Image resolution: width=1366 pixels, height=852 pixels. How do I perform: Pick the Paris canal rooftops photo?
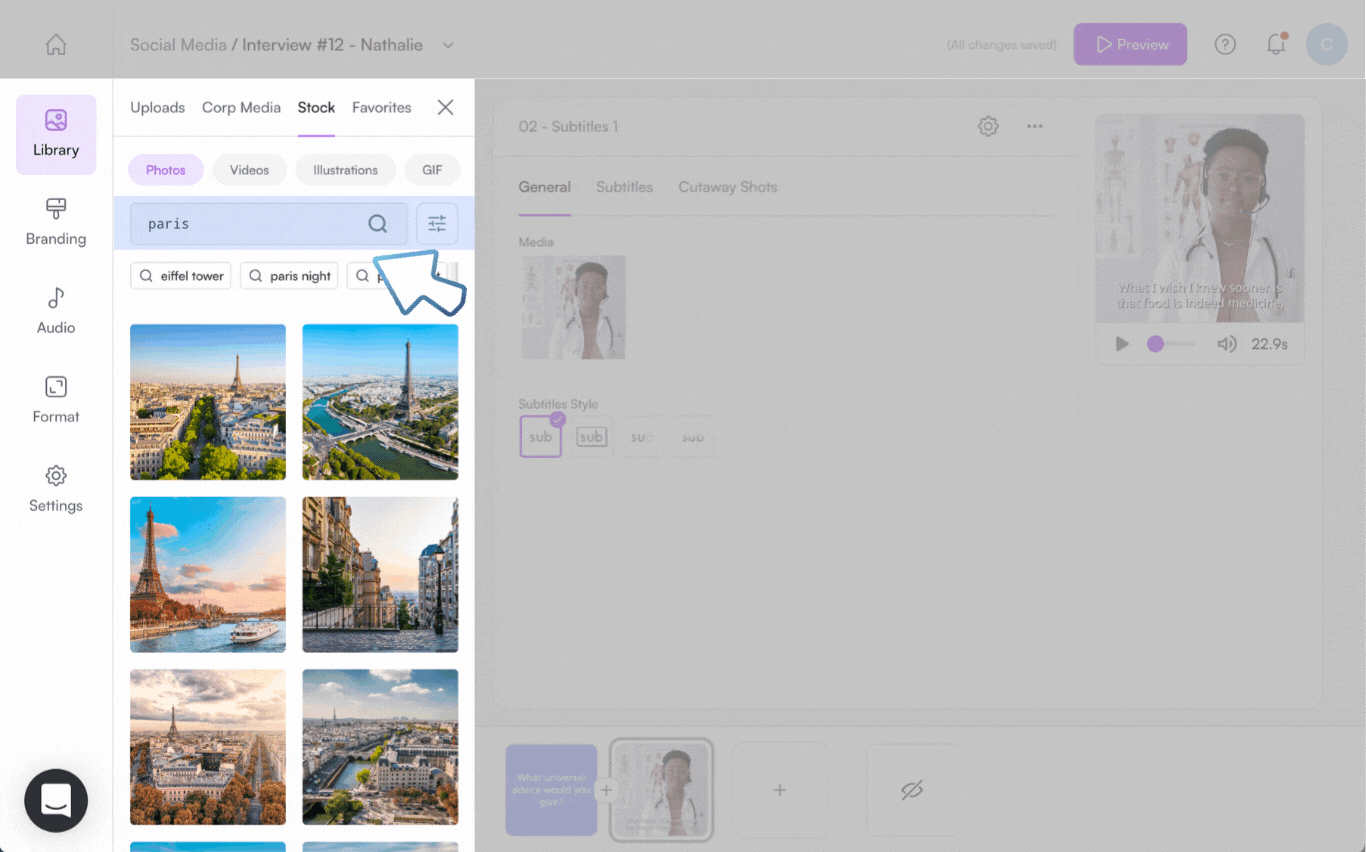click(380, 747)
